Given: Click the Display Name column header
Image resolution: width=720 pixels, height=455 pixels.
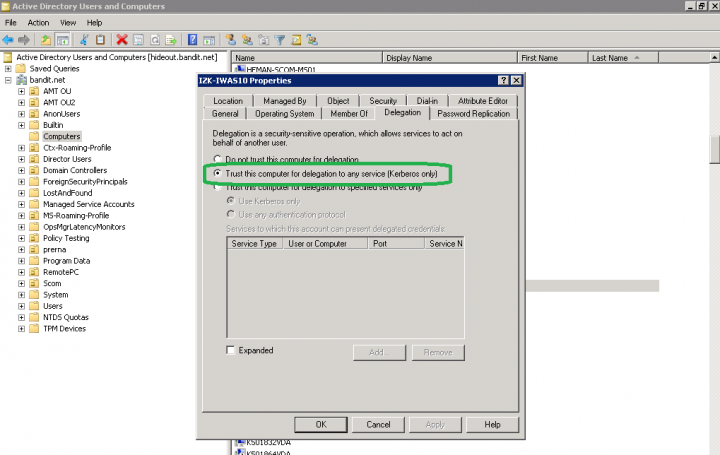Looking at the screenshot, I should [x=409, y=58].
